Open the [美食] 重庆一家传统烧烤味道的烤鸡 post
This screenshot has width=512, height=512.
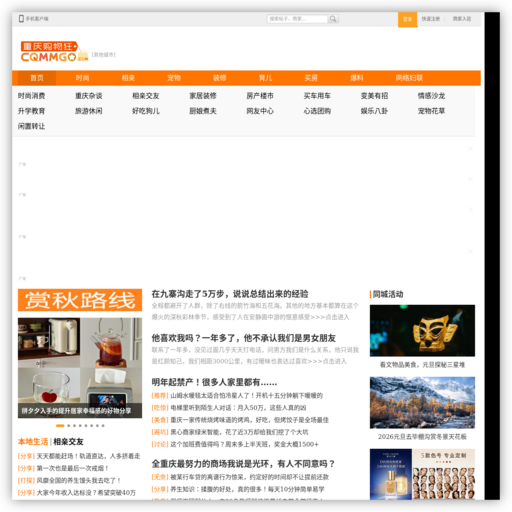[240, 420]
